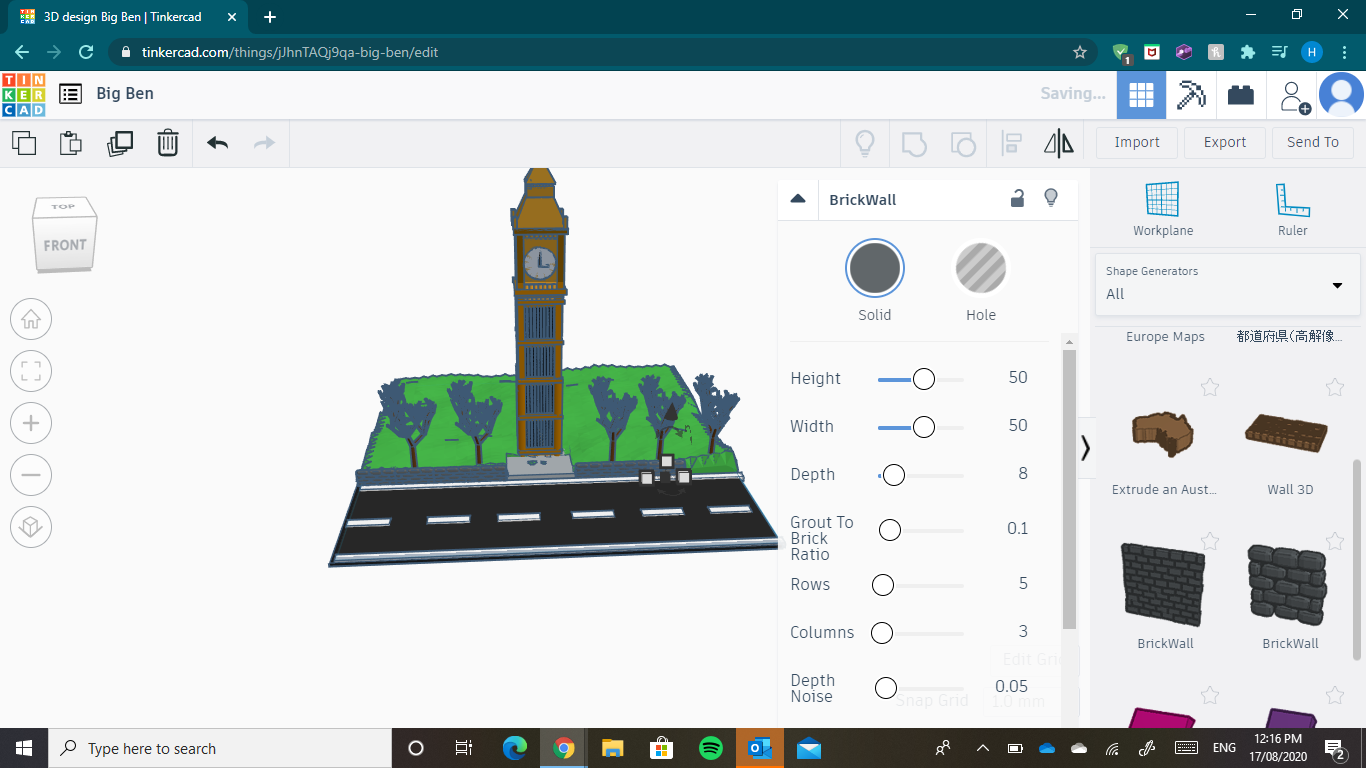Star the first BrickWall shape generator

pos(1210,541)
